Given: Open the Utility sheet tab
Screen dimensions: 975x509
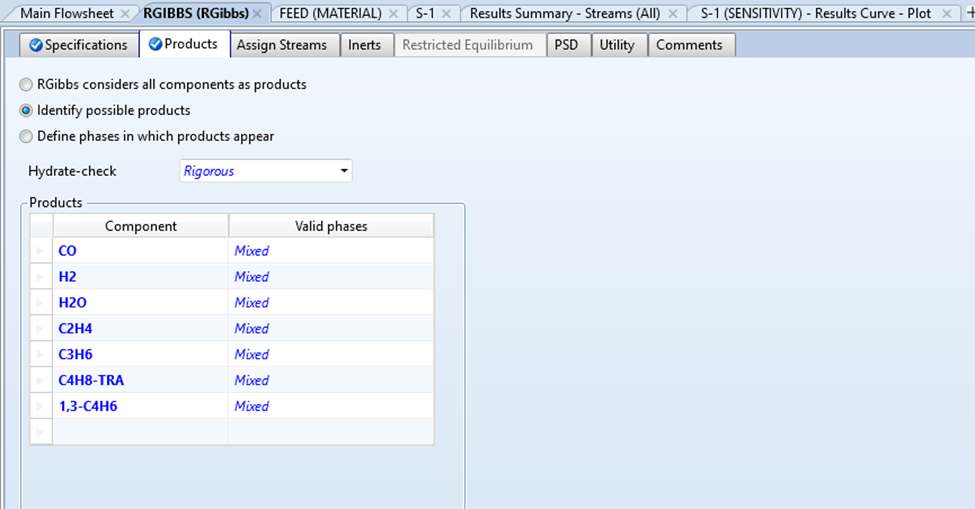Looking at the screenshot, I should coord(617,45).
